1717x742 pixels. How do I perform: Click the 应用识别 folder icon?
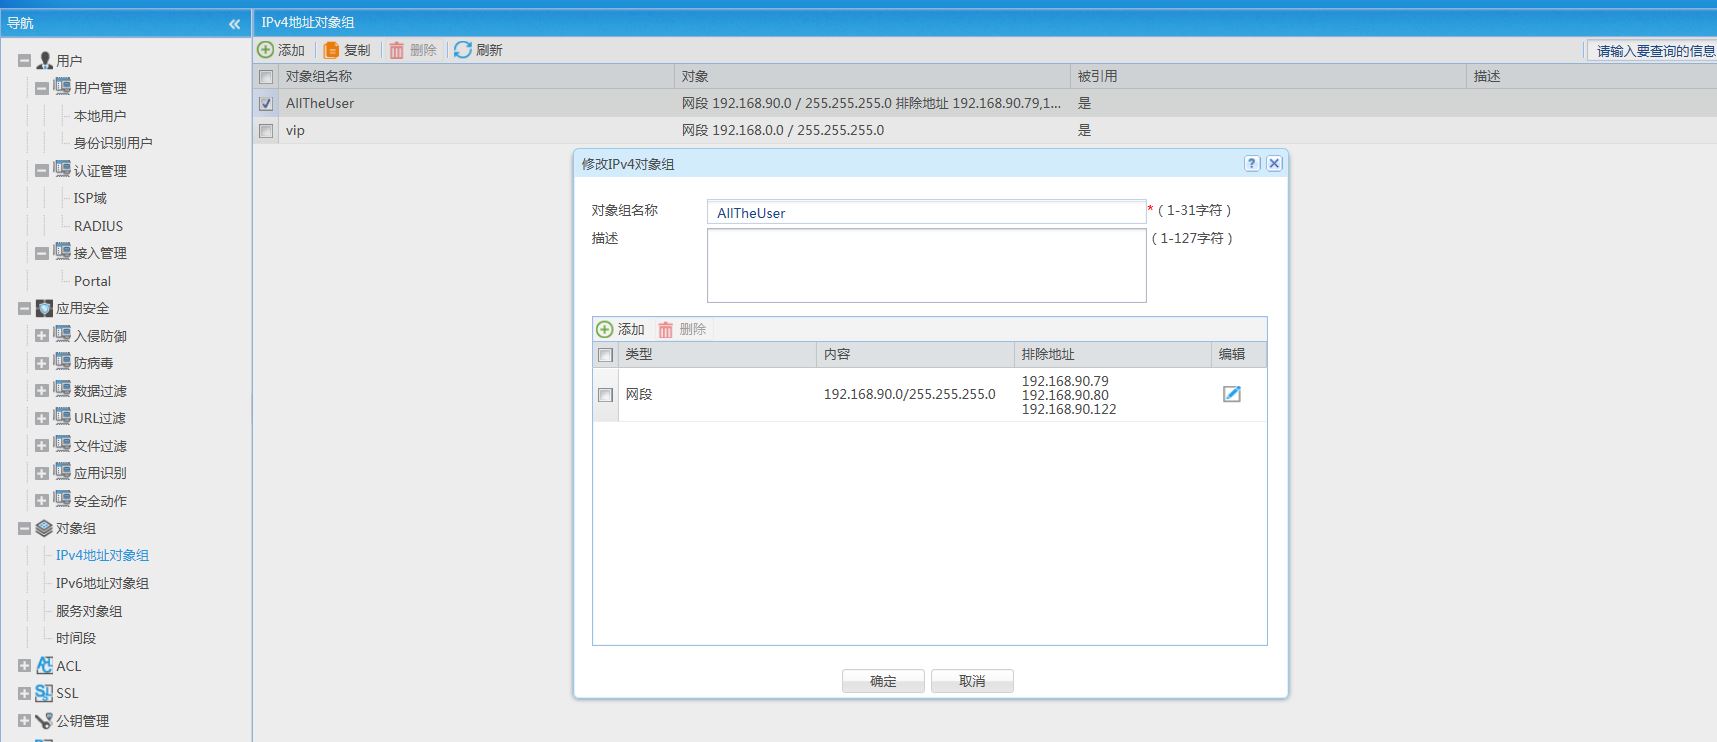click(62, 472)
